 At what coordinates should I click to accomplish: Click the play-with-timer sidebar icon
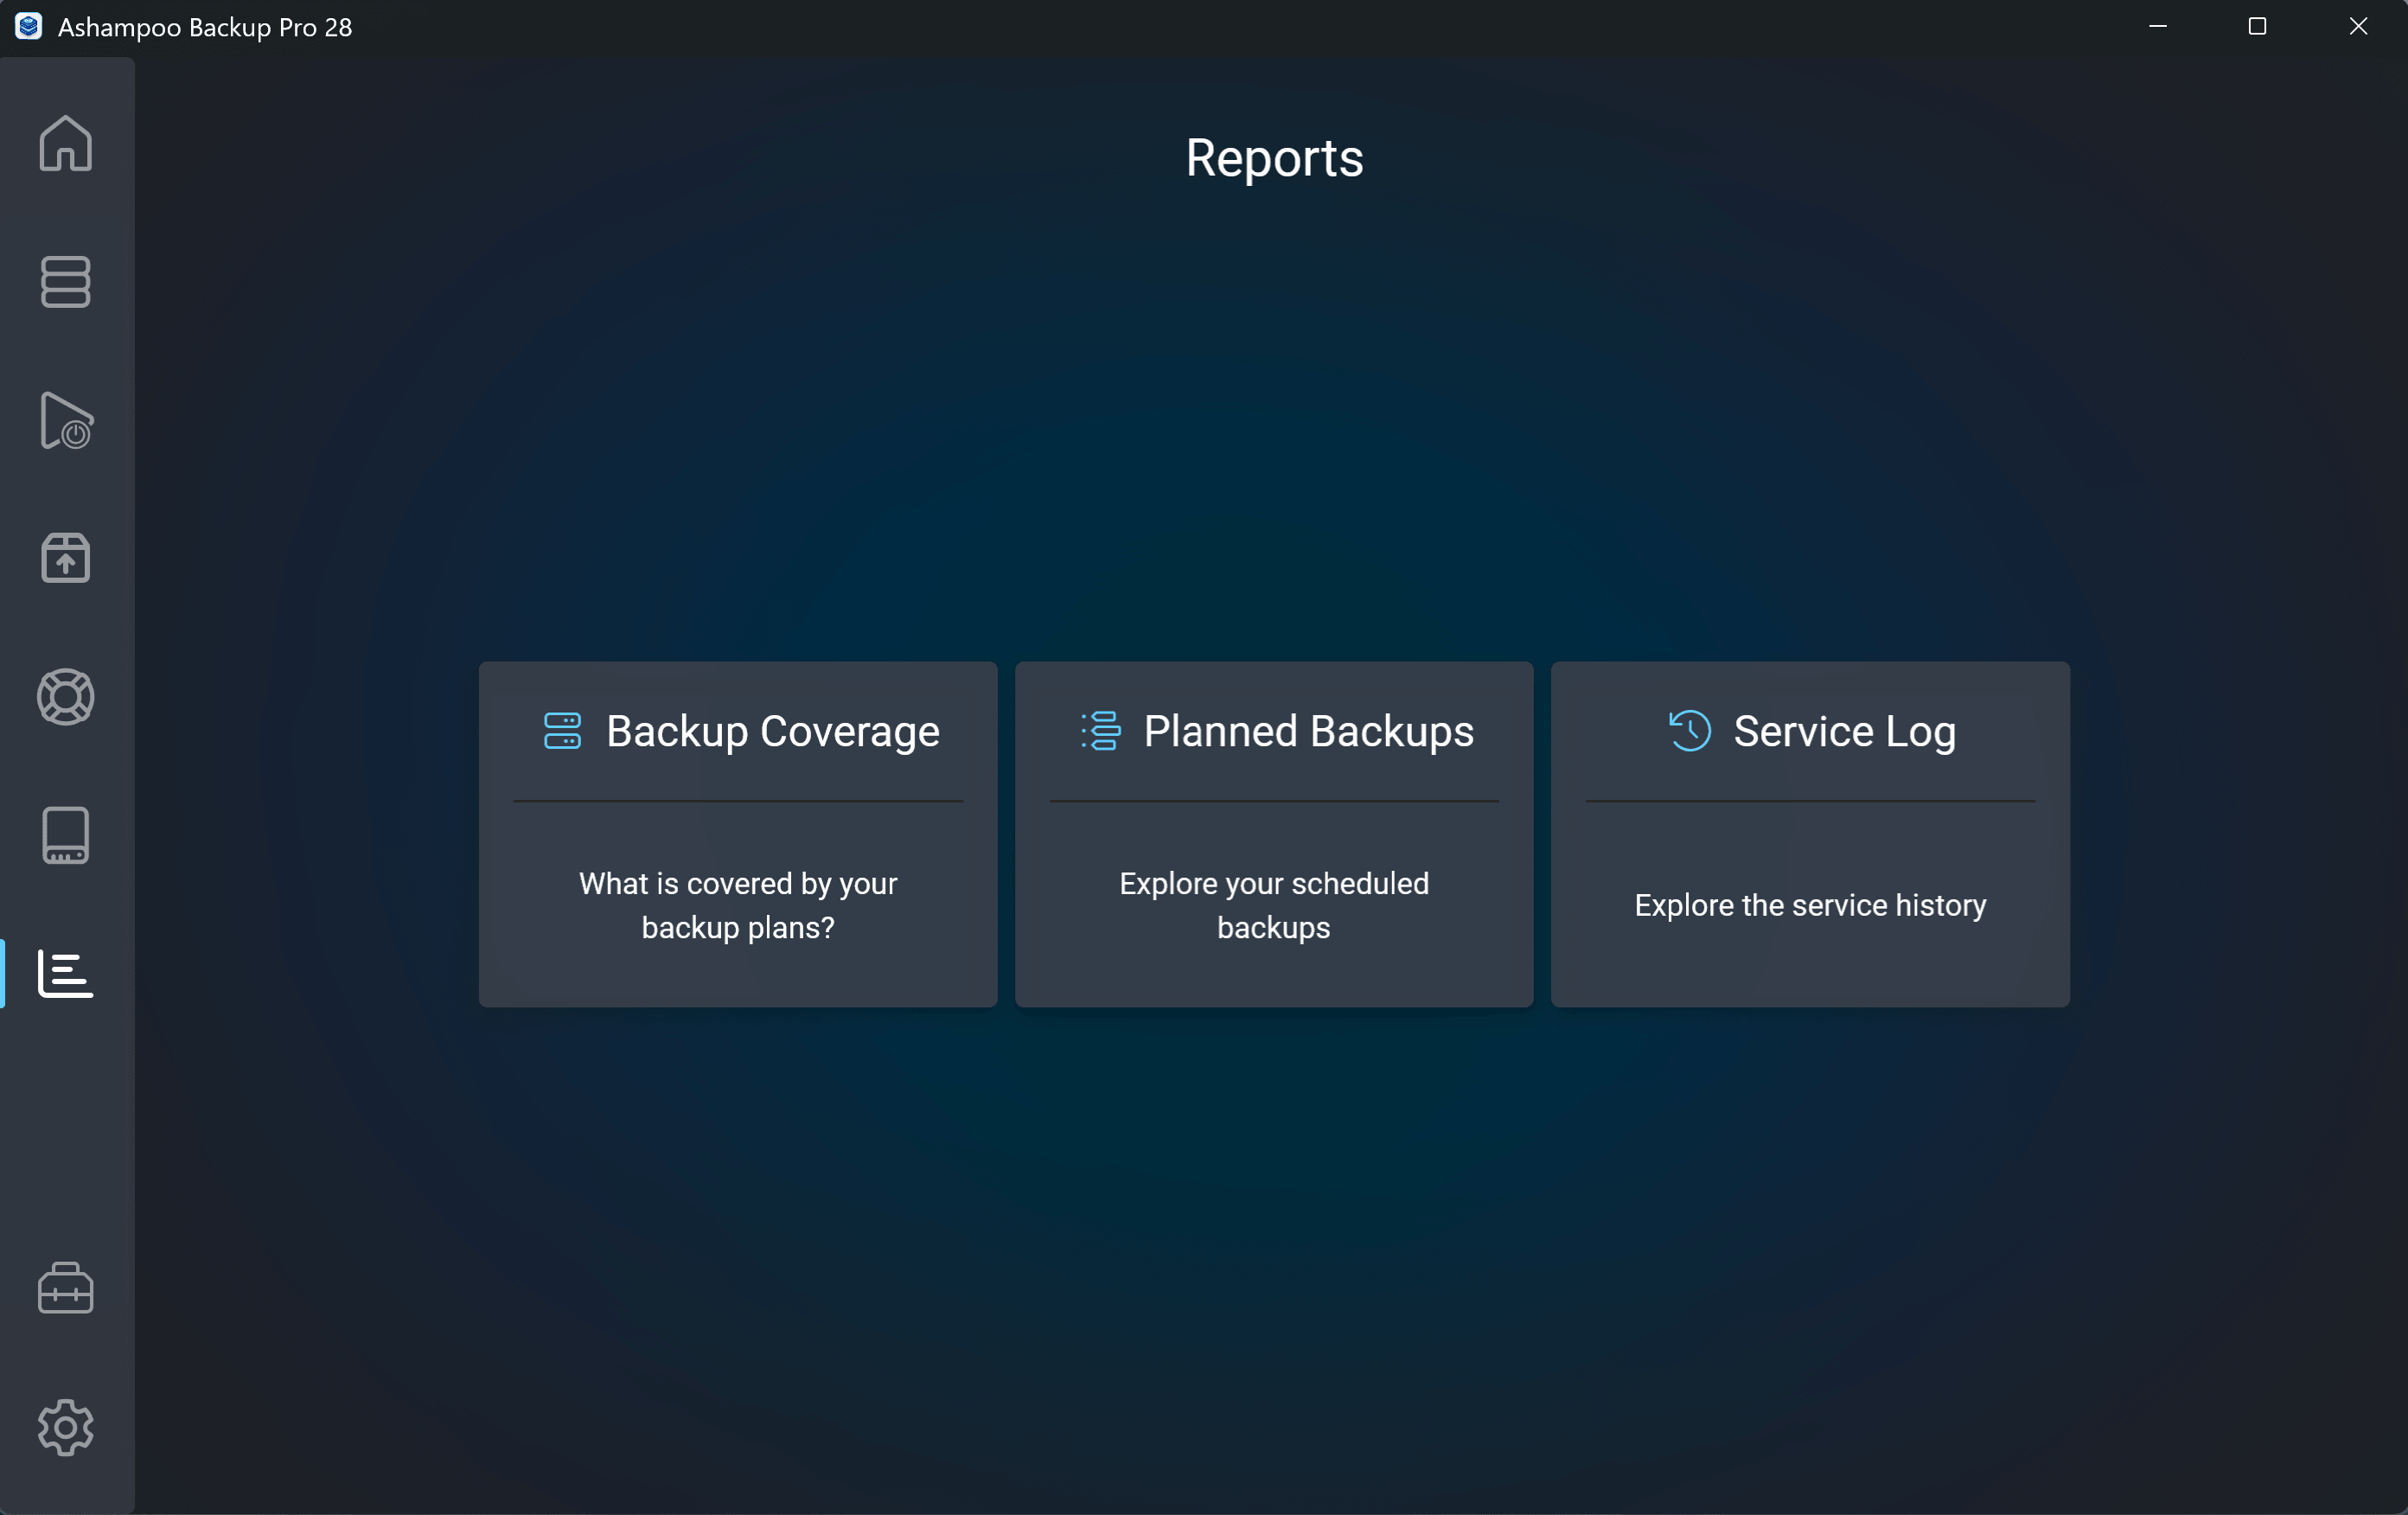click(x=66, y=420)
